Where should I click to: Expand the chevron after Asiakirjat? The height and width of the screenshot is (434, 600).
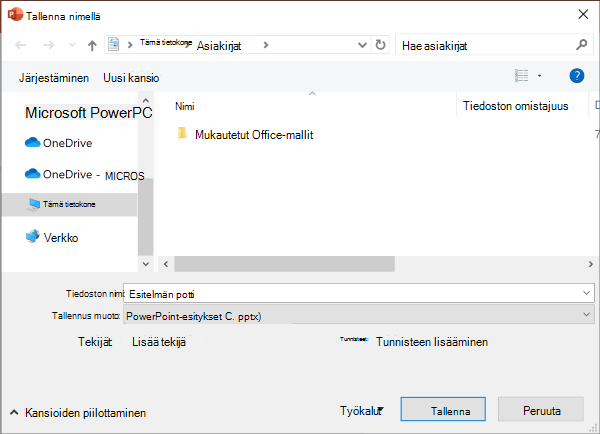pyautogui.click(x=266, y=45)
